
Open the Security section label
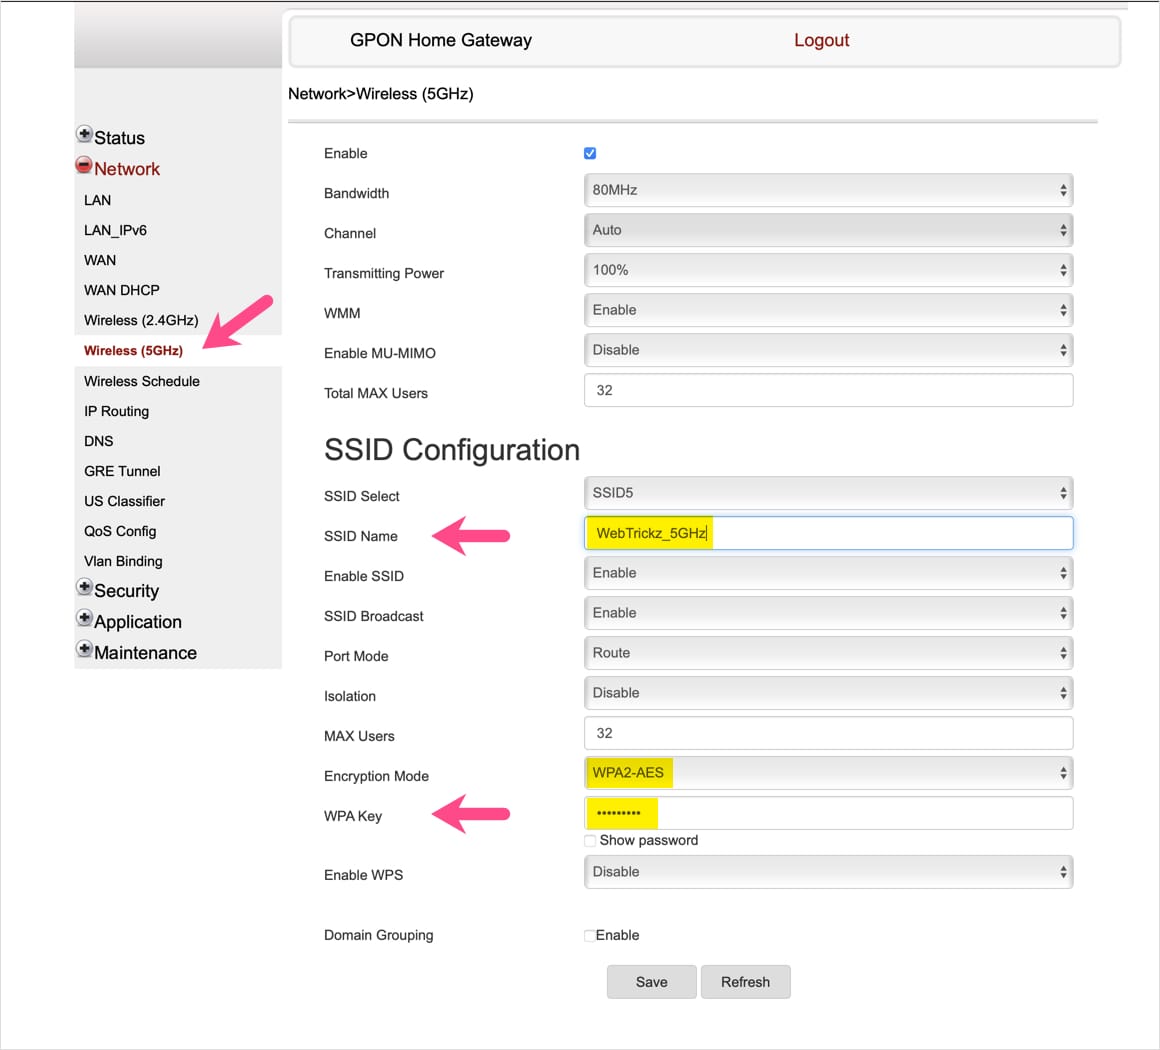[x=127, y=590]
